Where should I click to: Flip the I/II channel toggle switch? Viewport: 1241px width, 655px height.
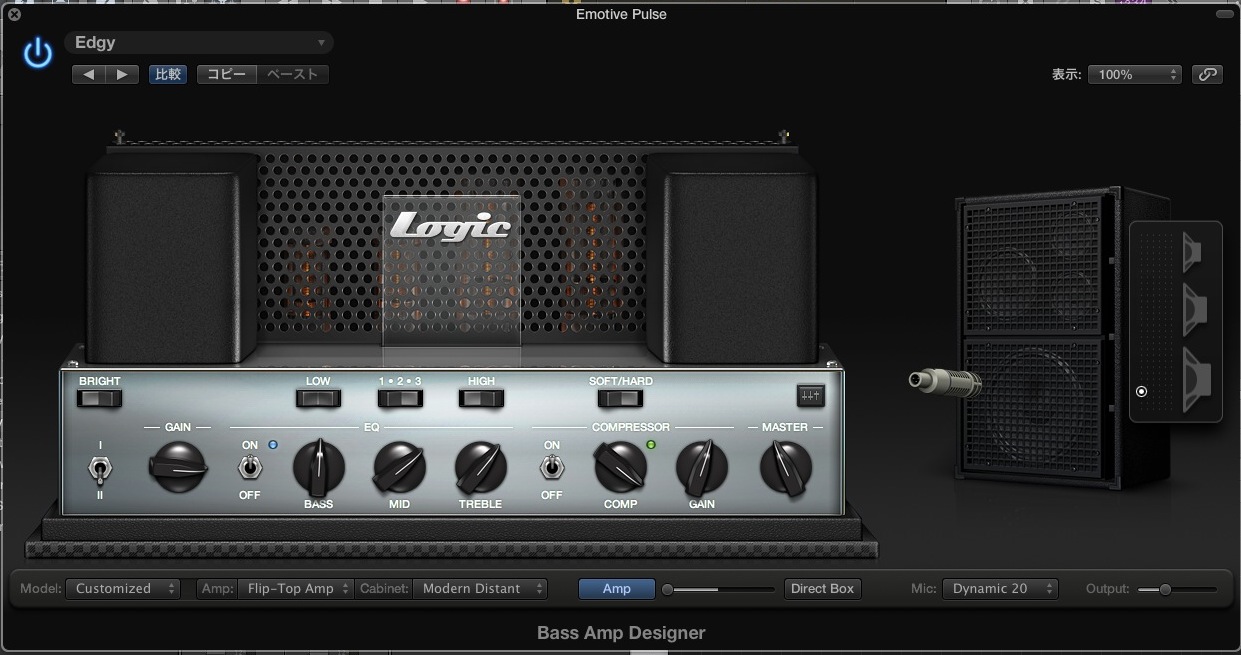[x=99, y=468]
